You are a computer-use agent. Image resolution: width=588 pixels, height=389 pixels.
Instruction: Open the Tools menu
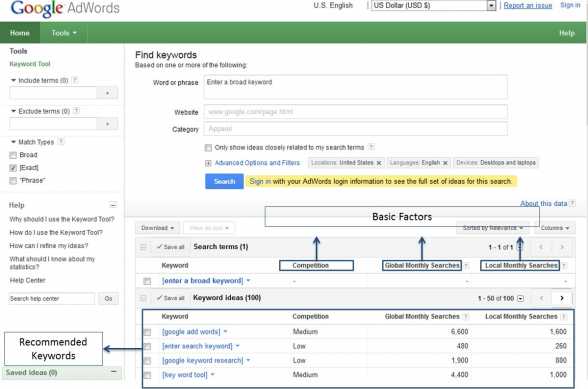point(64,33)
